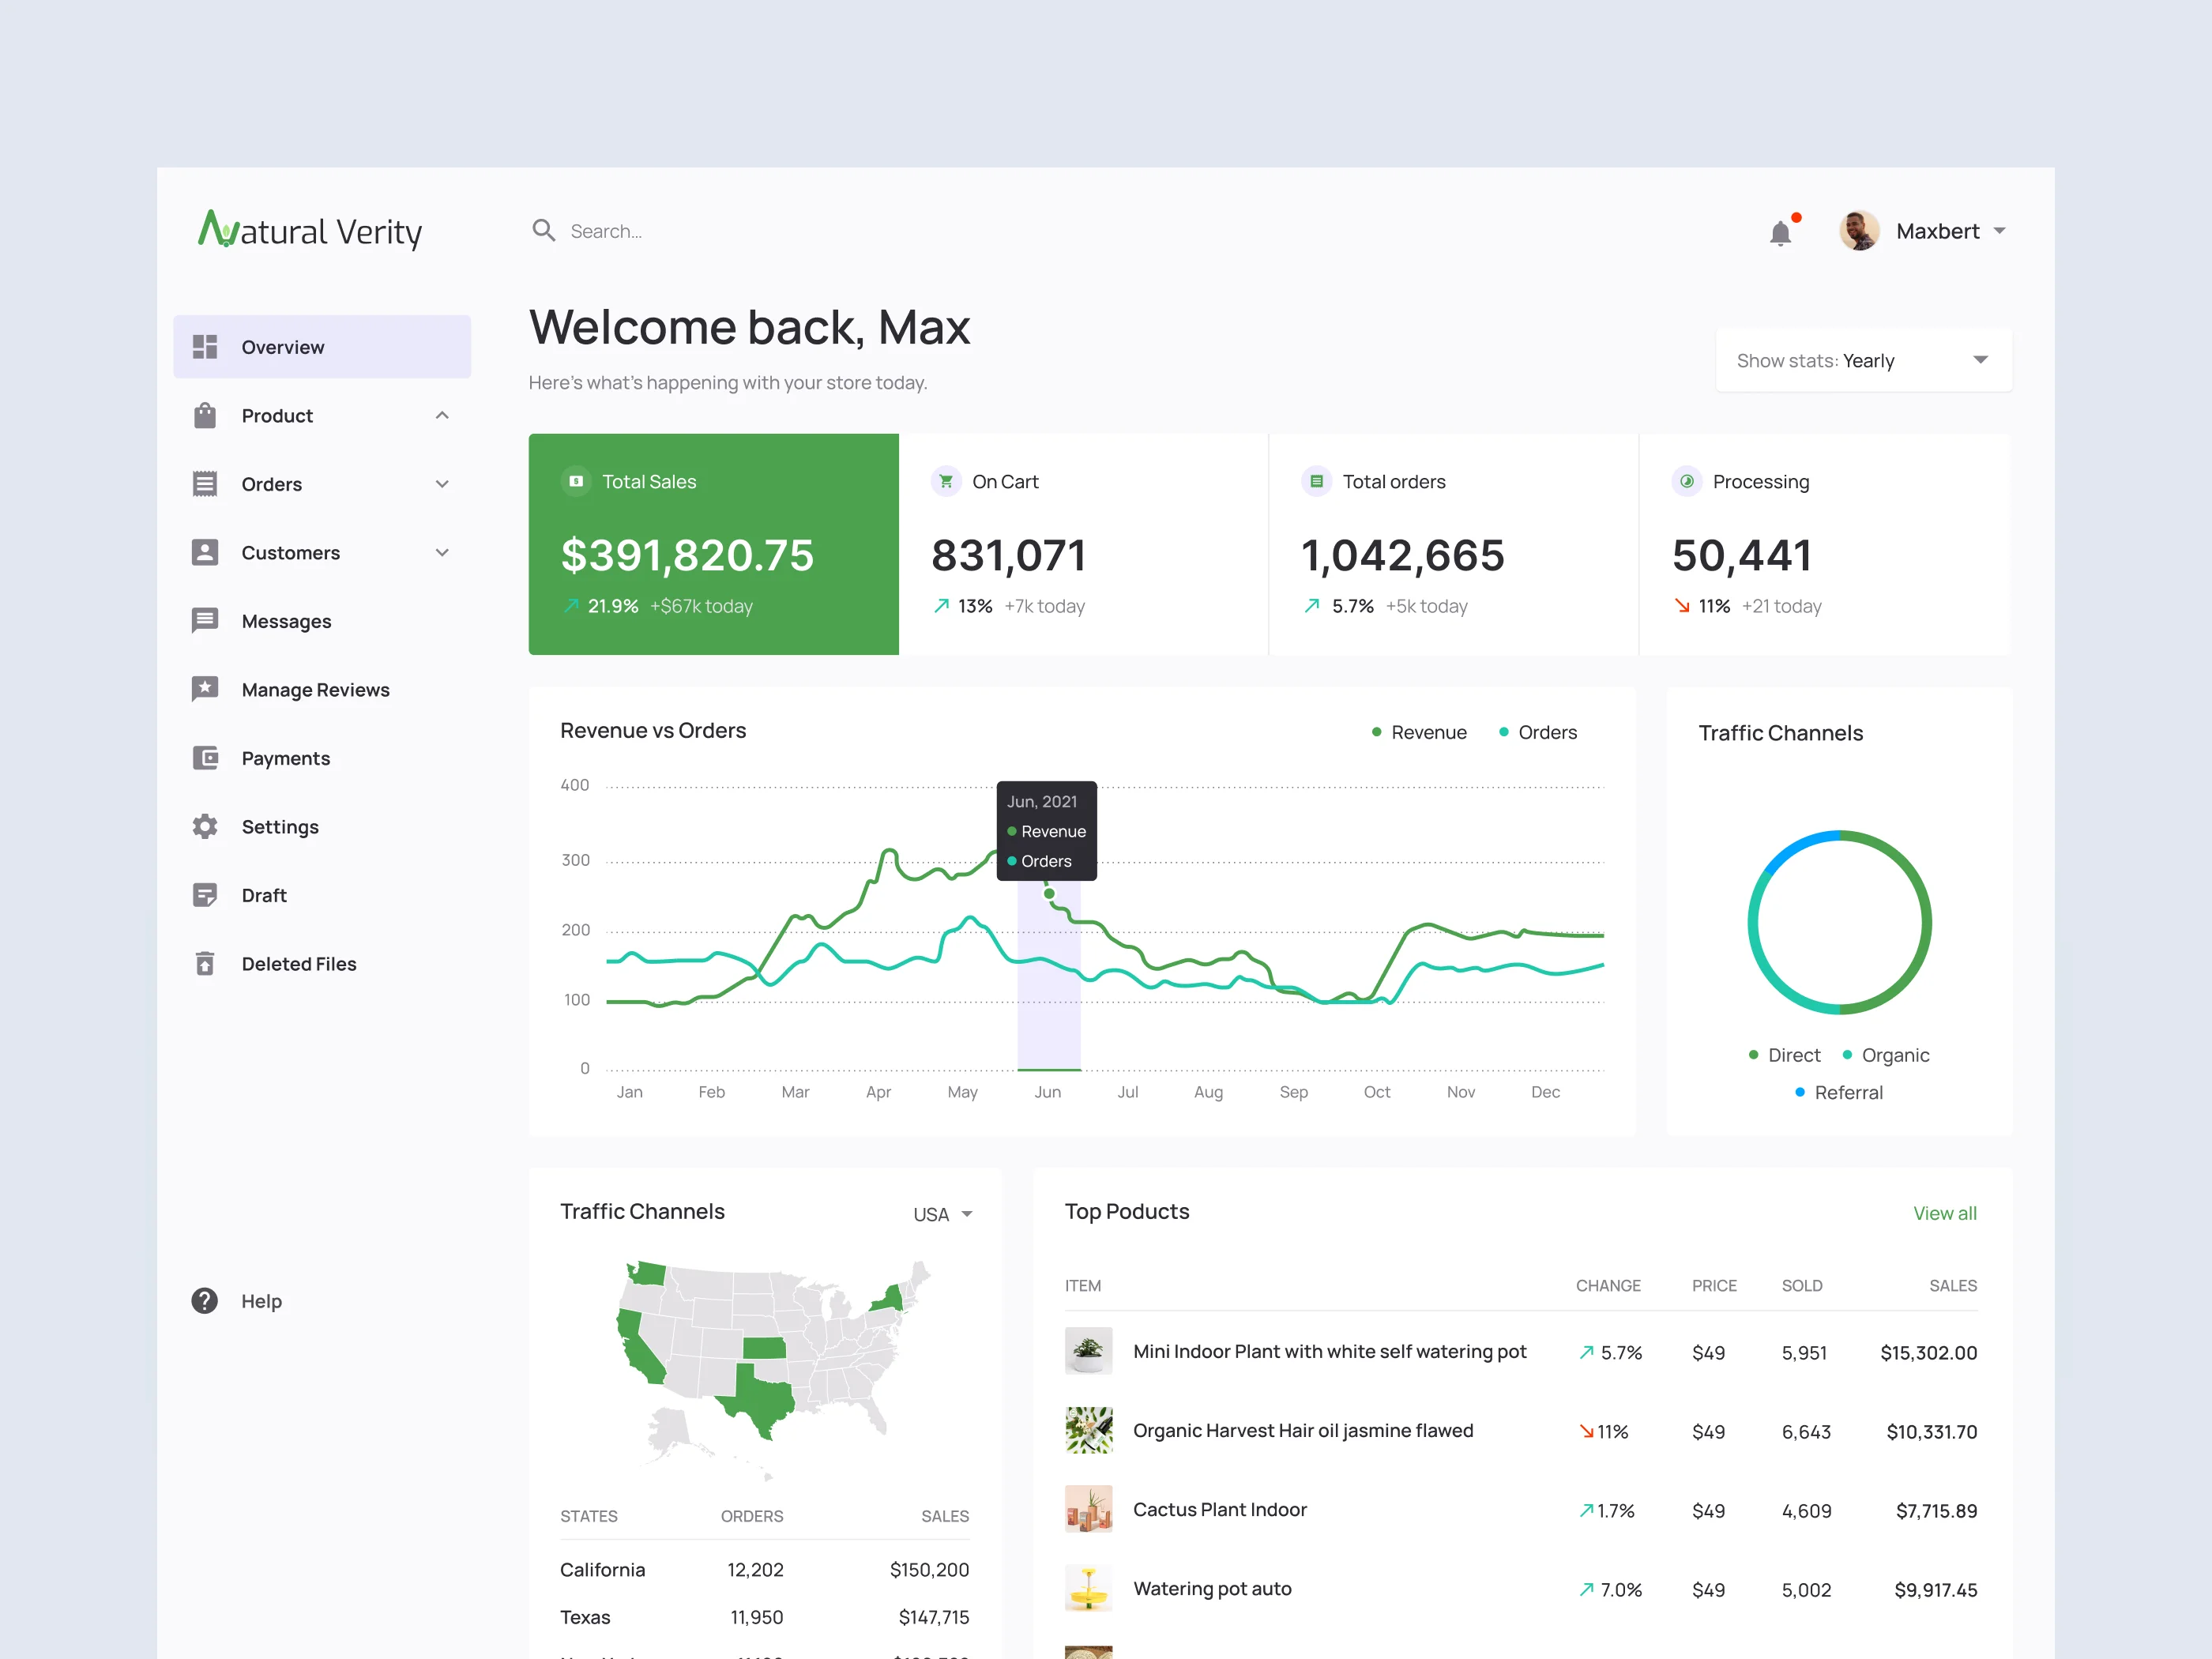This screenshot has width=2212, height=1659.
Task: Toggle the Orders series in chart legend
Action: point(1538,732)
